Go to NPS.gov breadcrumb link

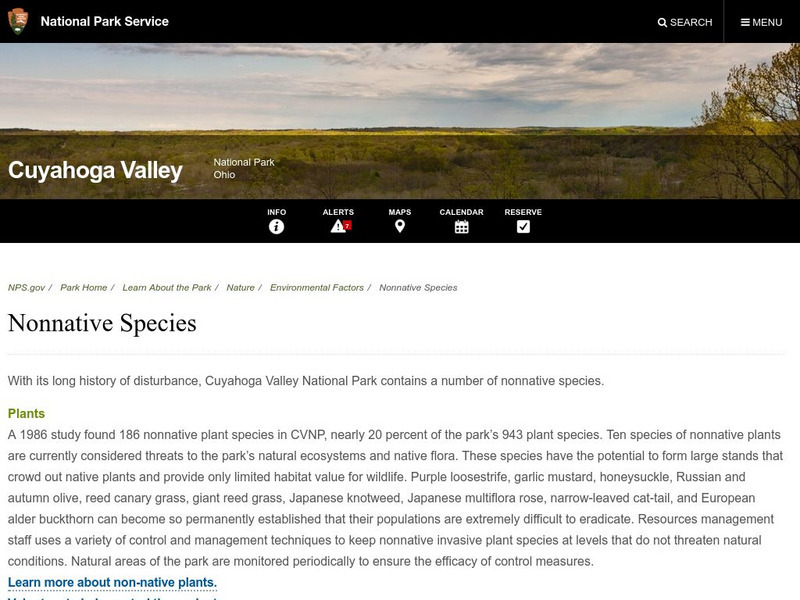(26, 288)
